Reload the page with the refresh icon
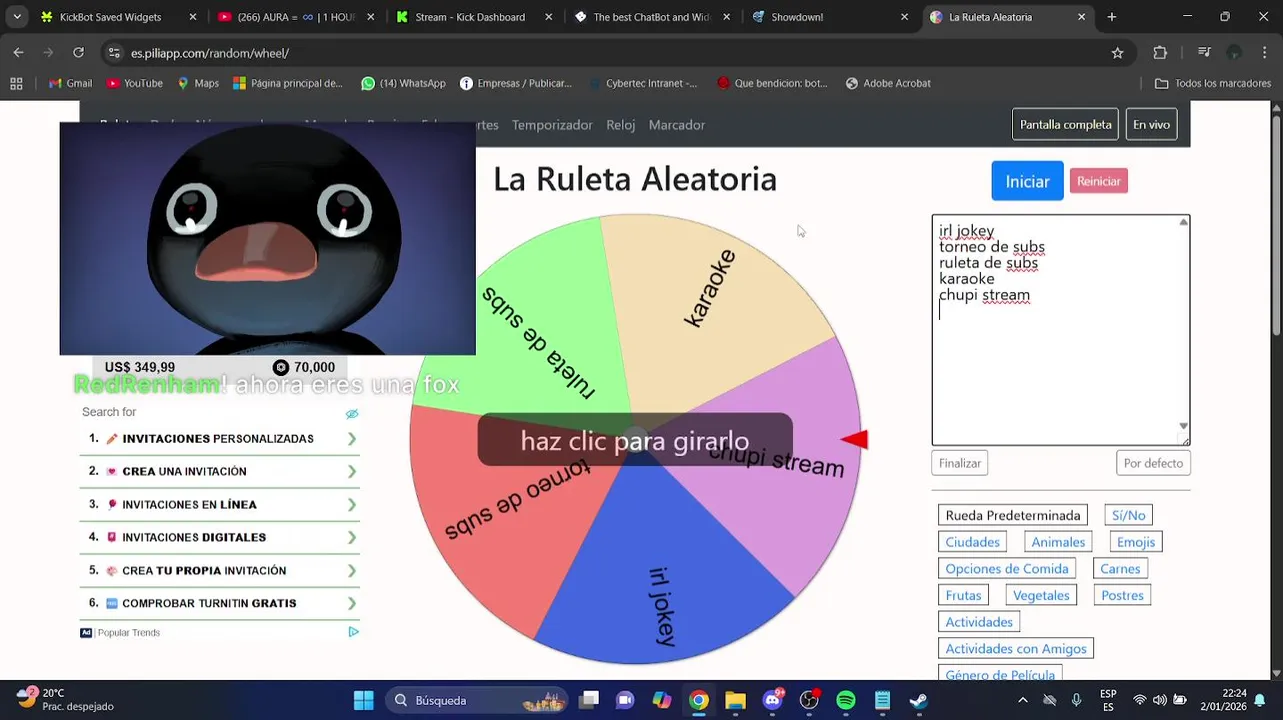The width and height of the screenshot is (1283, 720). click(78, 53)
